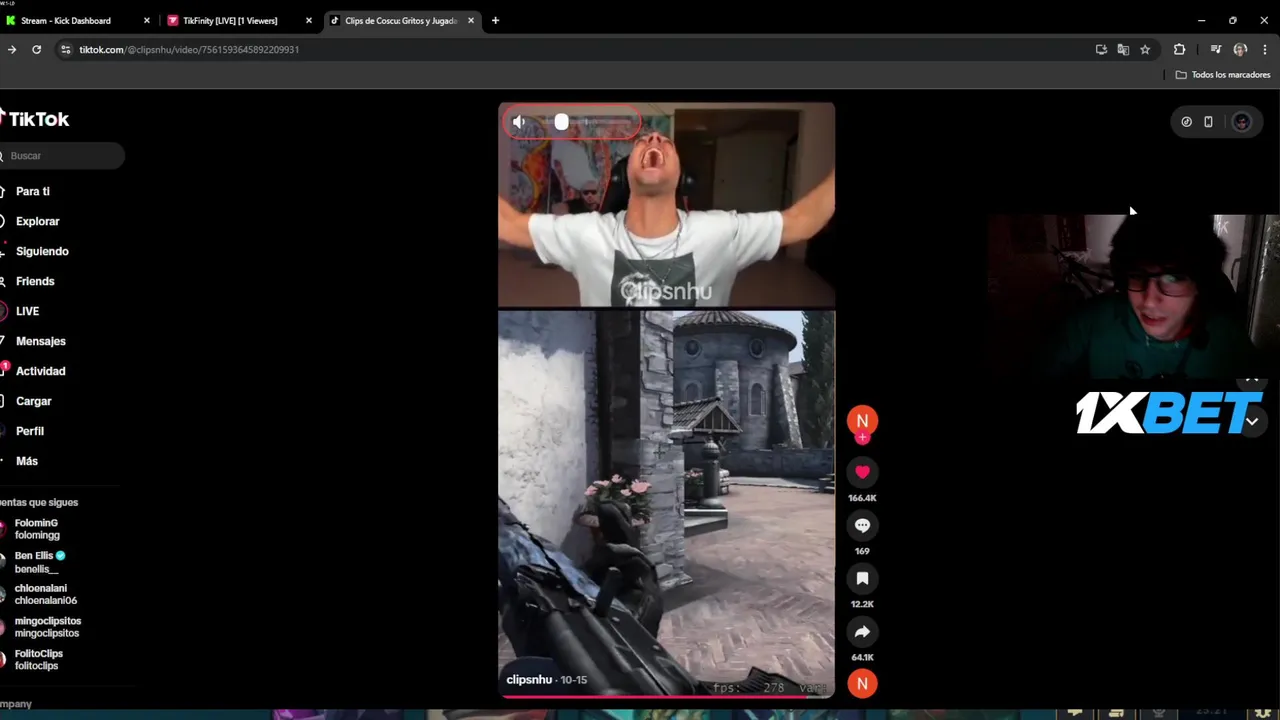
Task: Open a new browser tab
Action: point(495,20)
